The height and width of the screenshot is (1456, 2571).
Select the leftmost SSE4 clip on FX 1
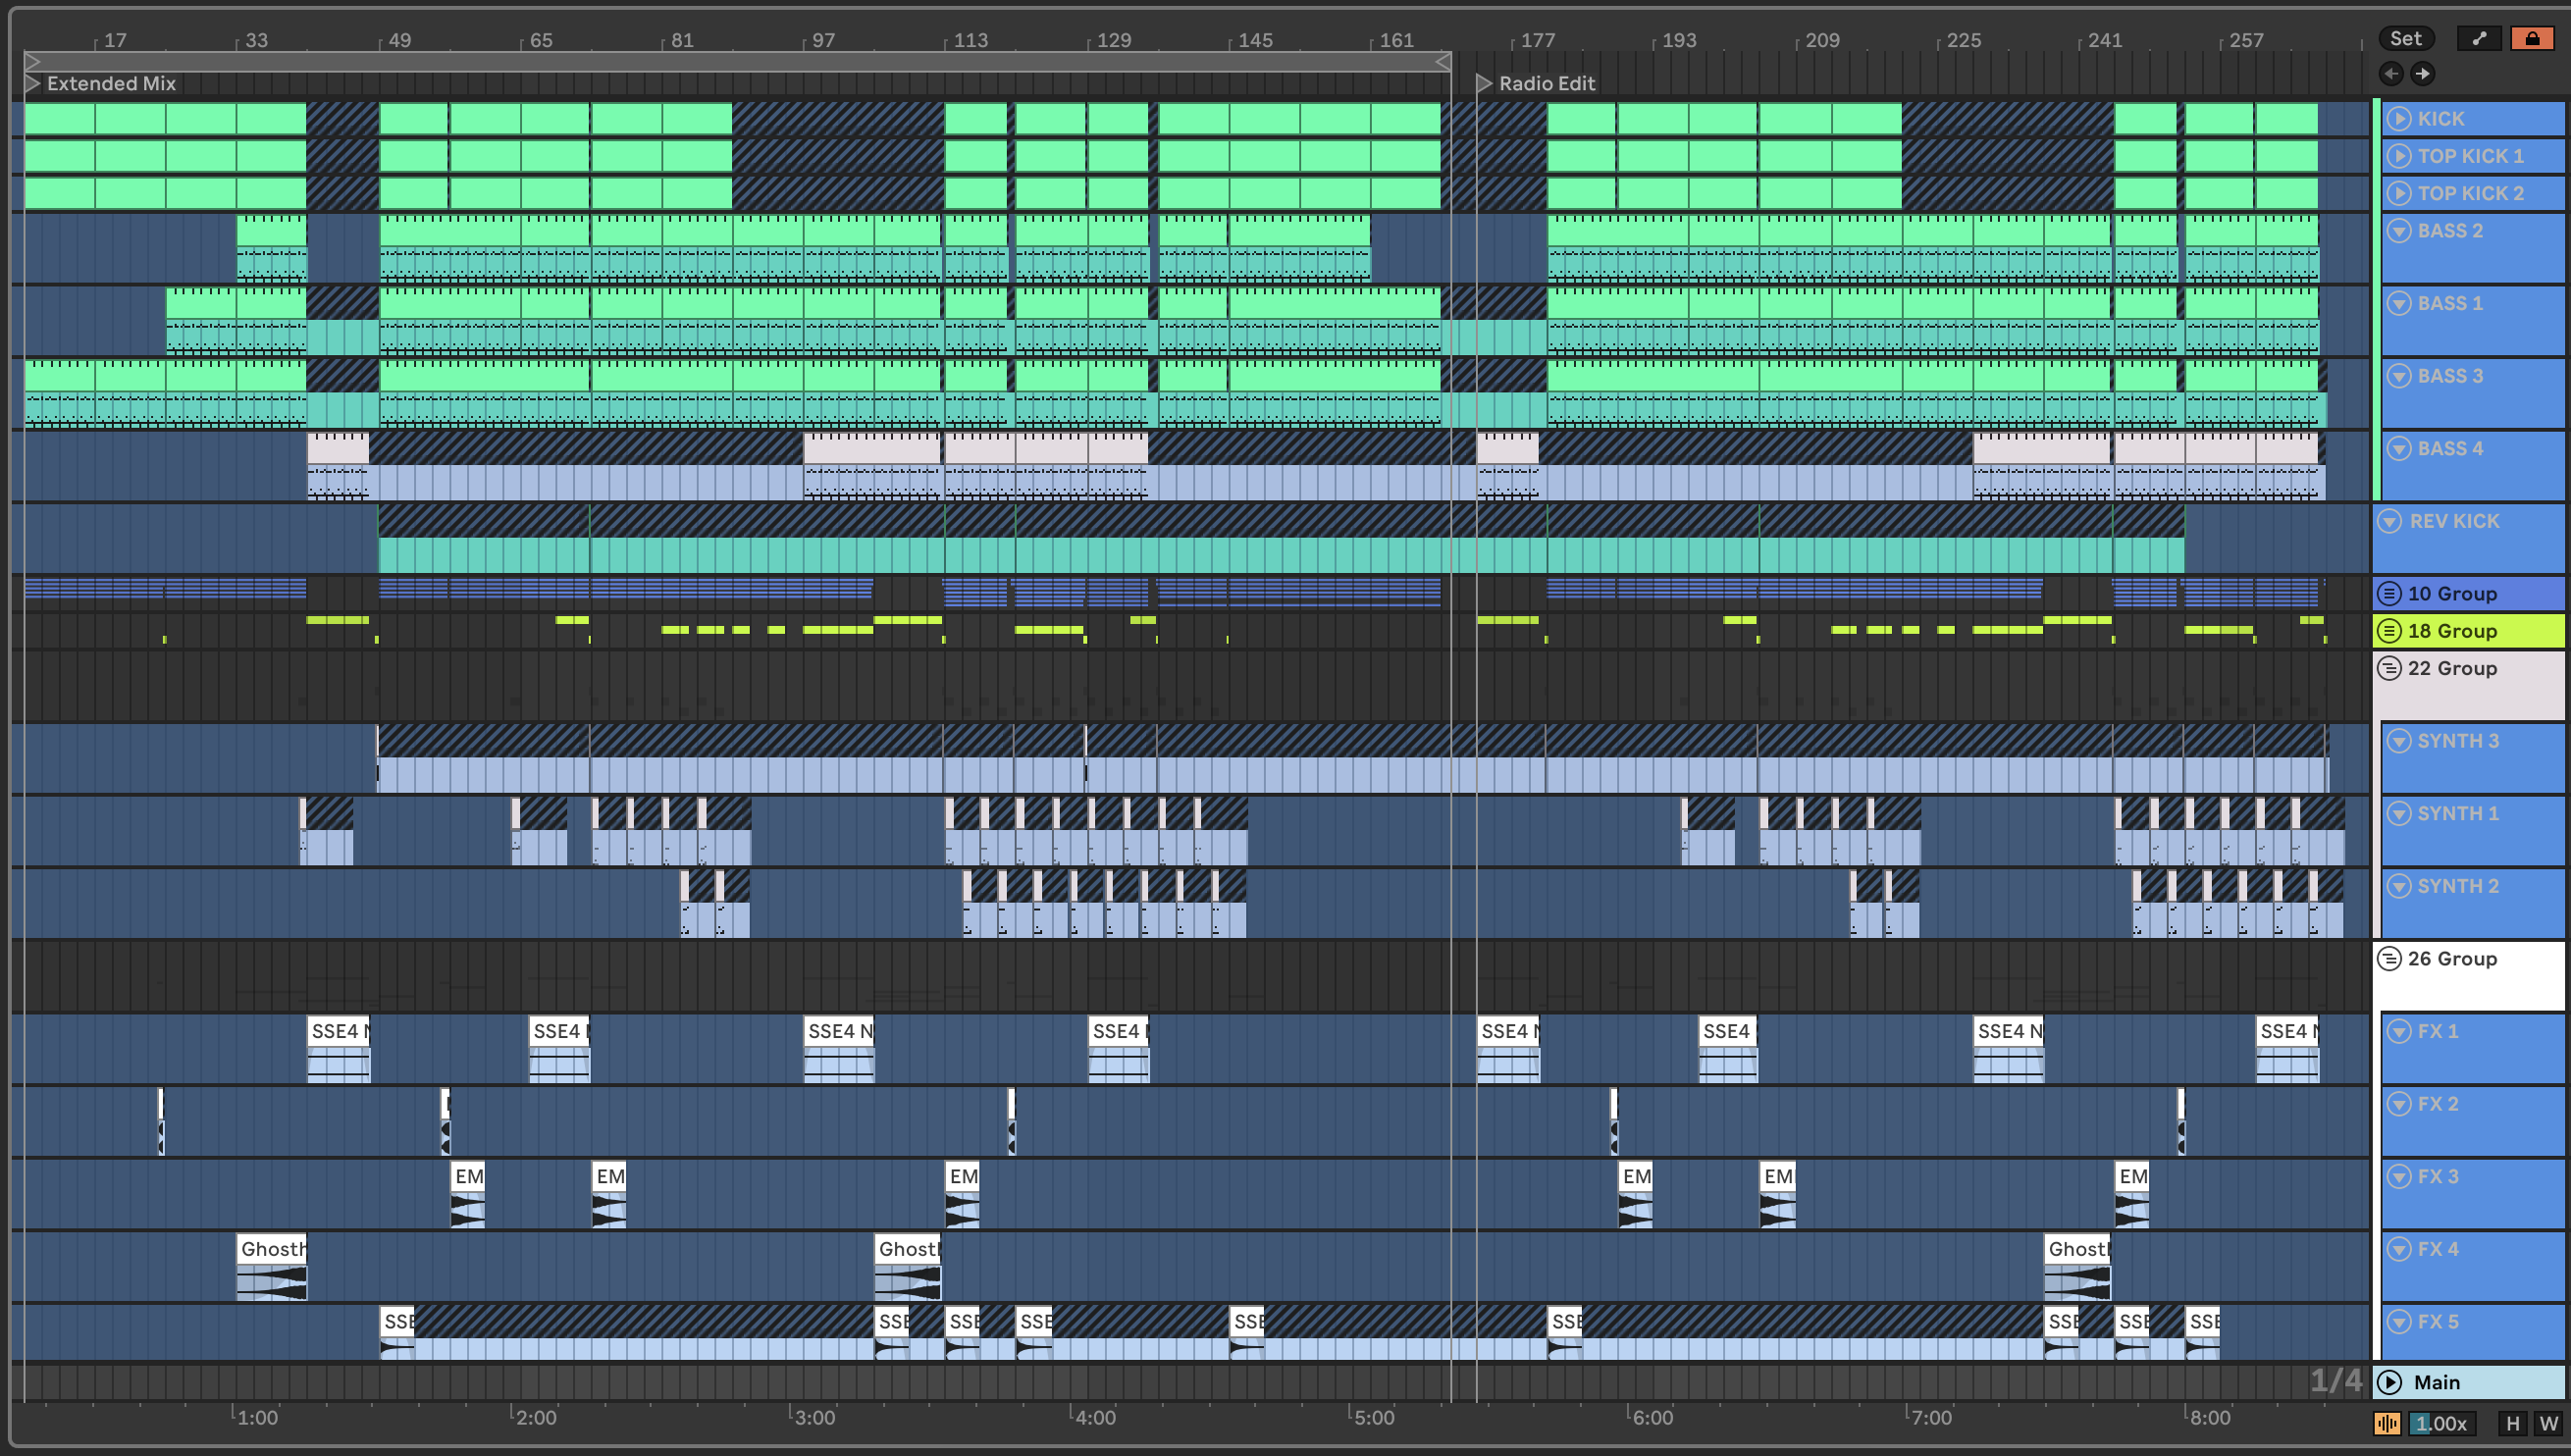pos(339,1048)
